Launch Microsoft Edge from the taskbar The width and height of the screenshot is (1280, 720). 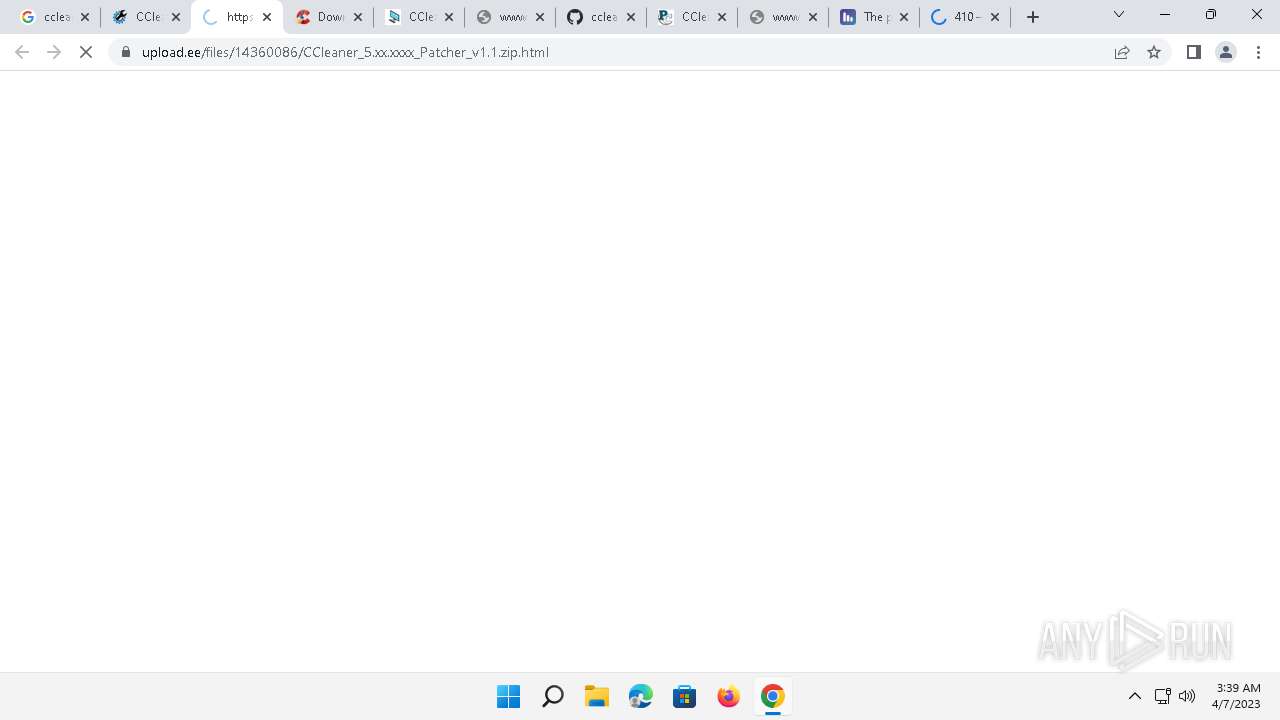pyautogui.click(x=641, y=696)
